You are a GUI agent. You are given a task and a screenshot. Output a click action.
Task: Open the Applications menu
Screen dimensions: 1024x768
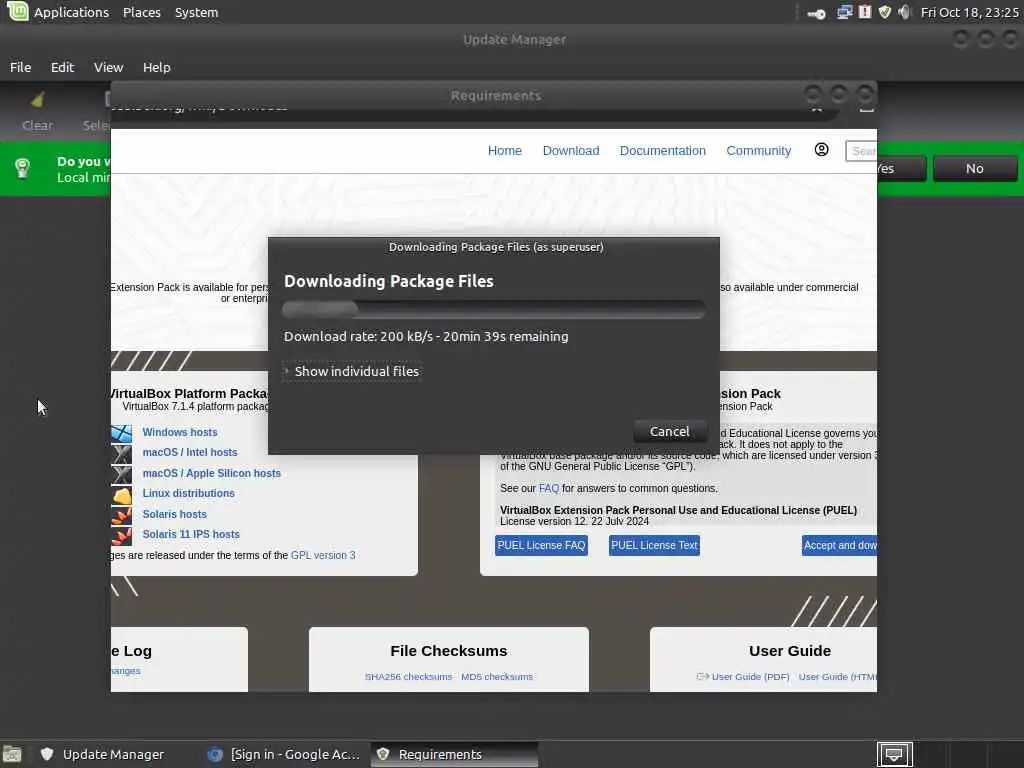coord(71,12)
